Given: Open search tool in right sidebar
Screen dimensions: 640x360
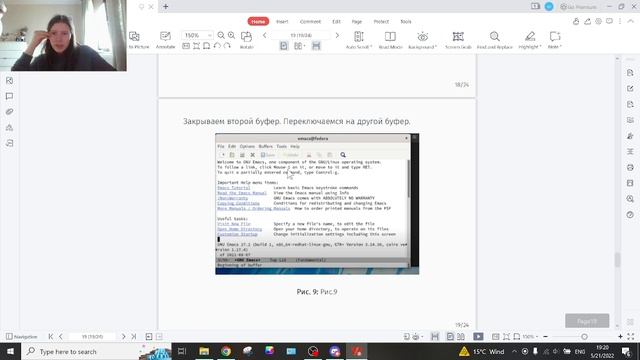Looking at the screenshot, I should click(630, 199).
